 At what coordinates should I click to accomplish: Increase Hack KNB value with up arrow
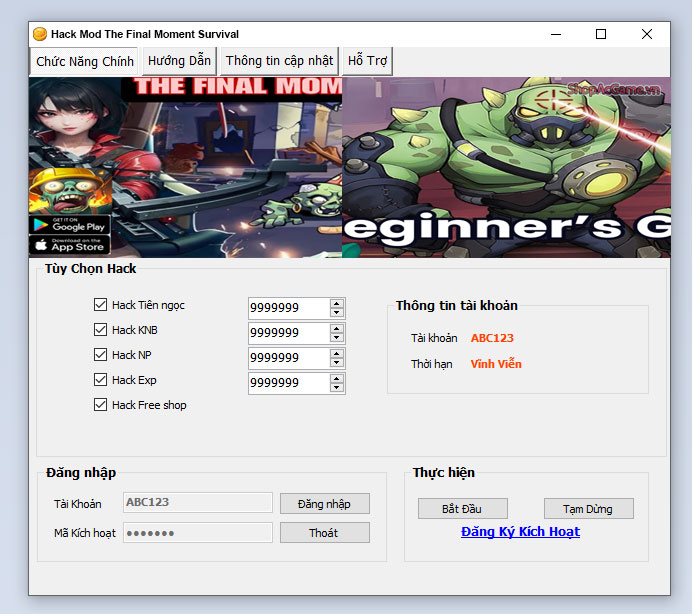[x=337, y=329]
